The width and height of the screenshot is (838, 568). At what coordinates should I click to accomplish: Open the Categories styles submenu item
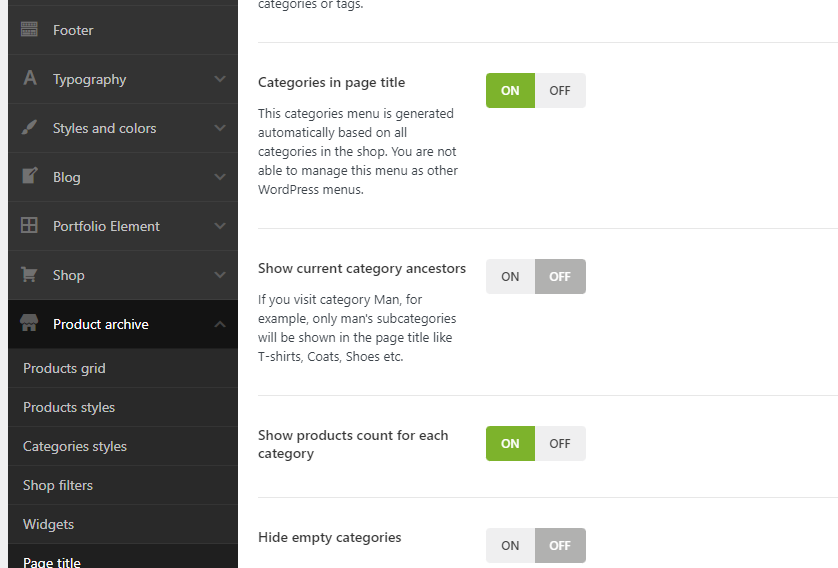tap(75, 446)
